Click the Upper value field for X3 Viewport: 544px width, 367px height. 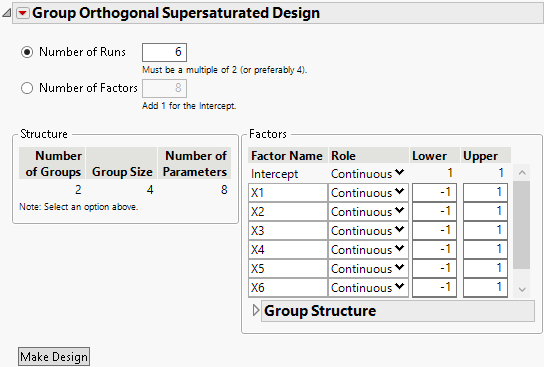tap(485, 231)
